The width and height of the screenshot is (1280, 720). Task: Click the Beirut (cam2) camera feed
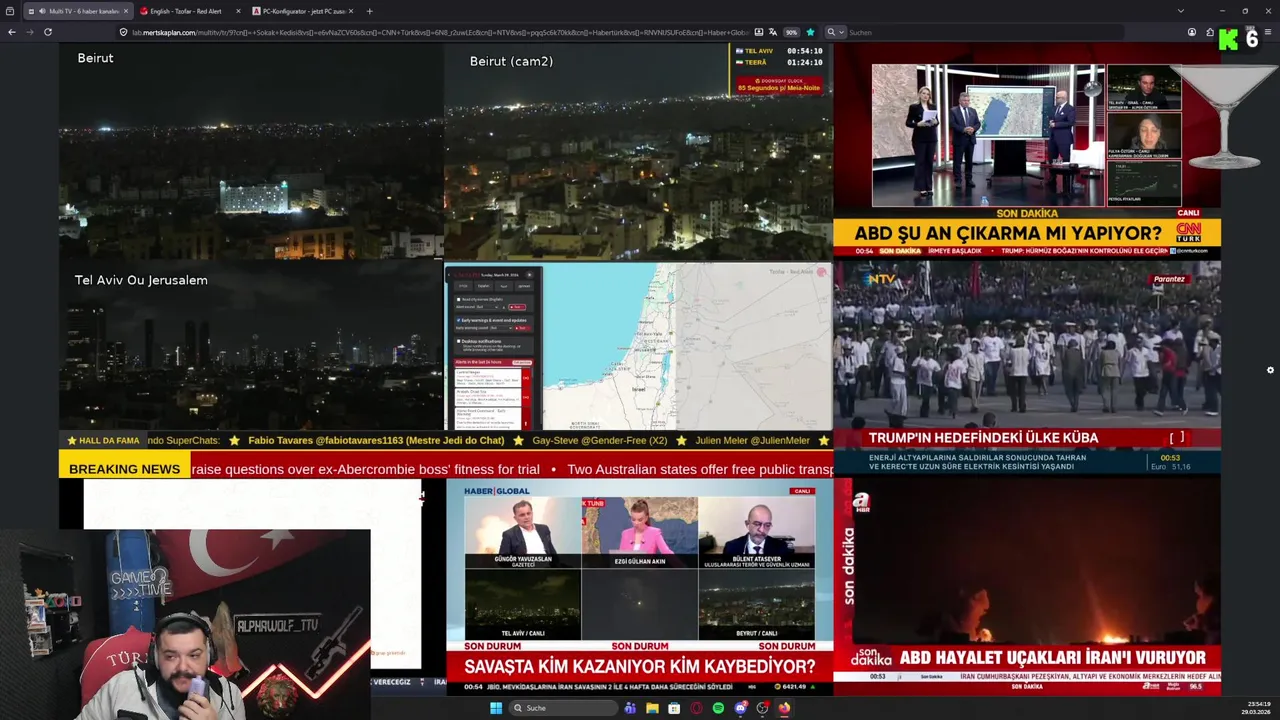click(638, 150)
